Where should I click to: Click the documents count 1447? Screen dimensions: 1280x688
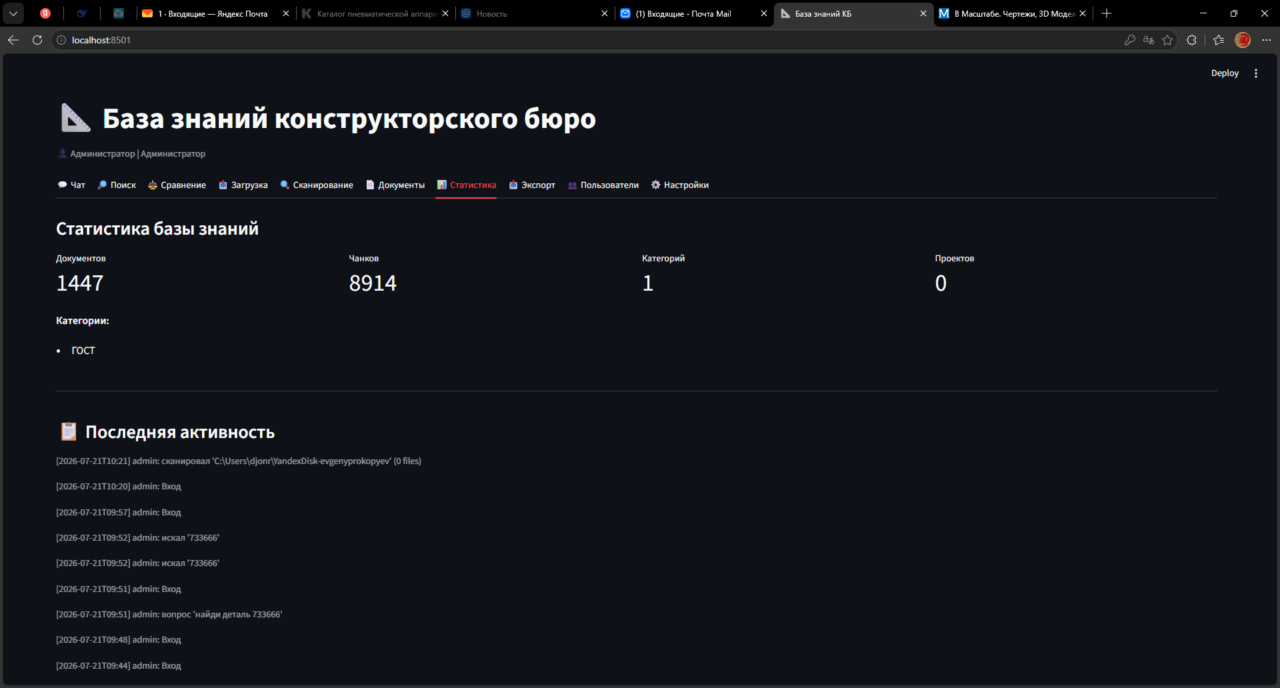(x=80, y=283)
